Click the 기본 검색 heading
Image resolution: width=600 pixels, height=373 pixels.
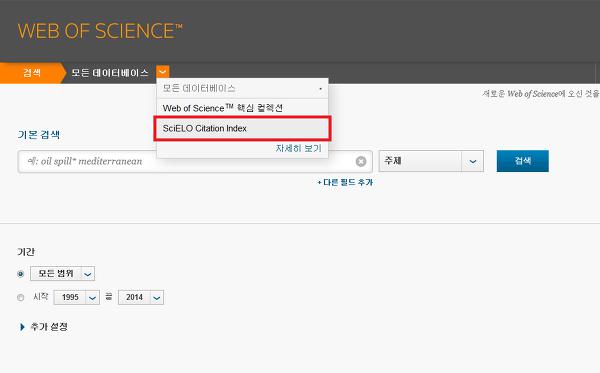[x=39, y=135]
